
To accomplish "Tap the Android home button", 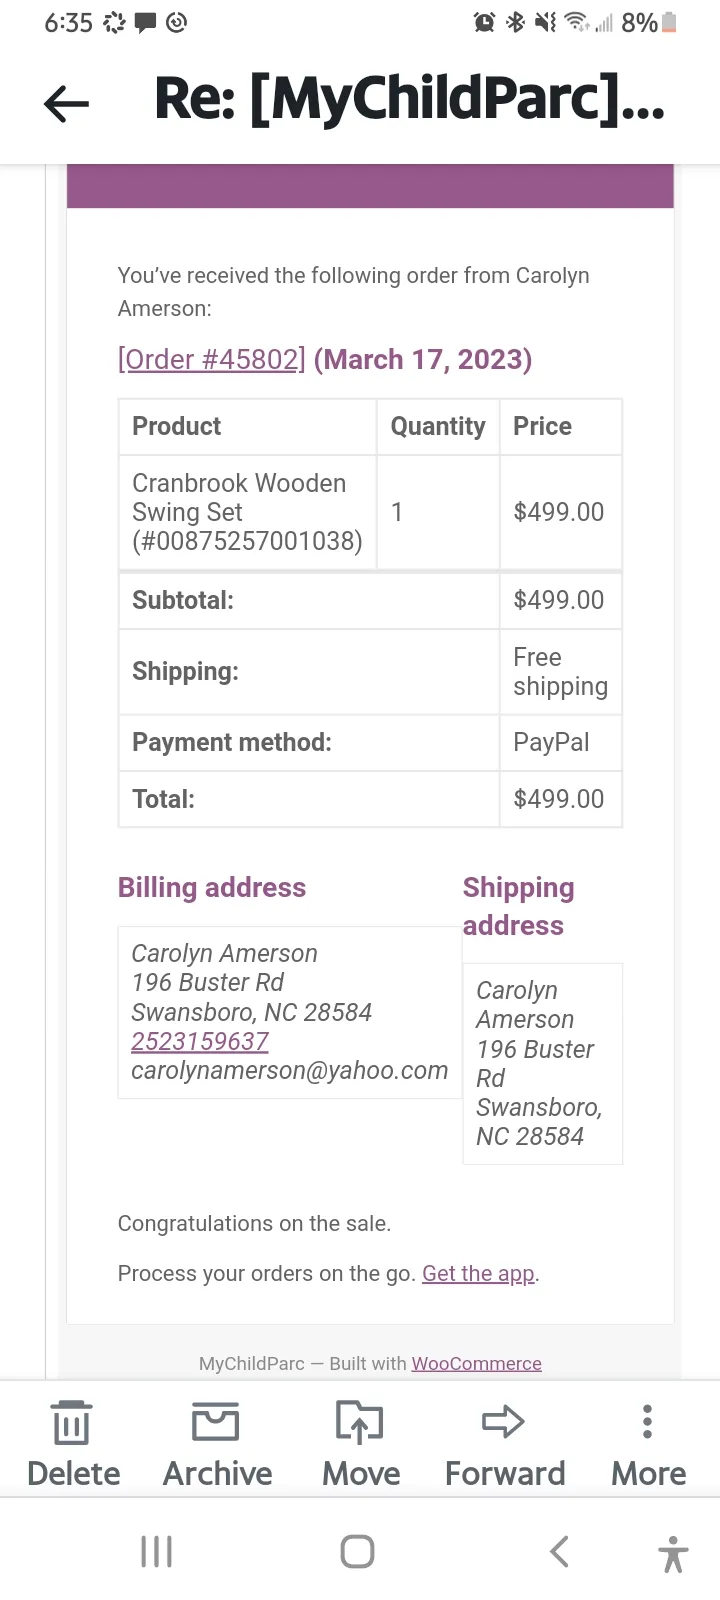I will coord(357,1551).
